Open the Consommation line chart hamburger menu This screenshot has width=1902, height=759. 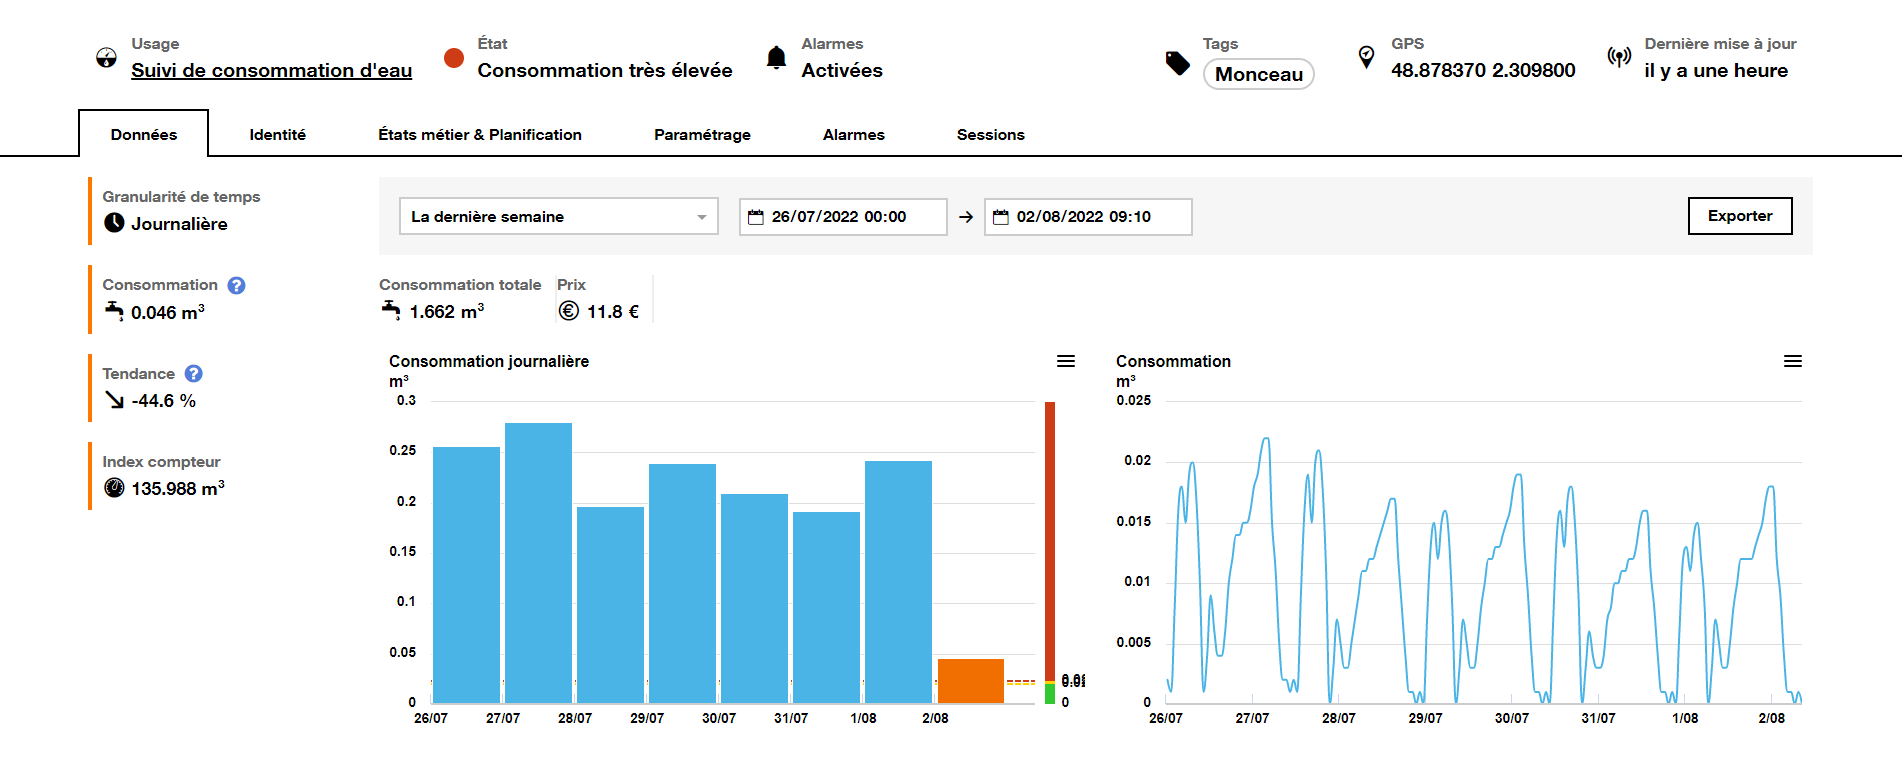point(1792,361)
